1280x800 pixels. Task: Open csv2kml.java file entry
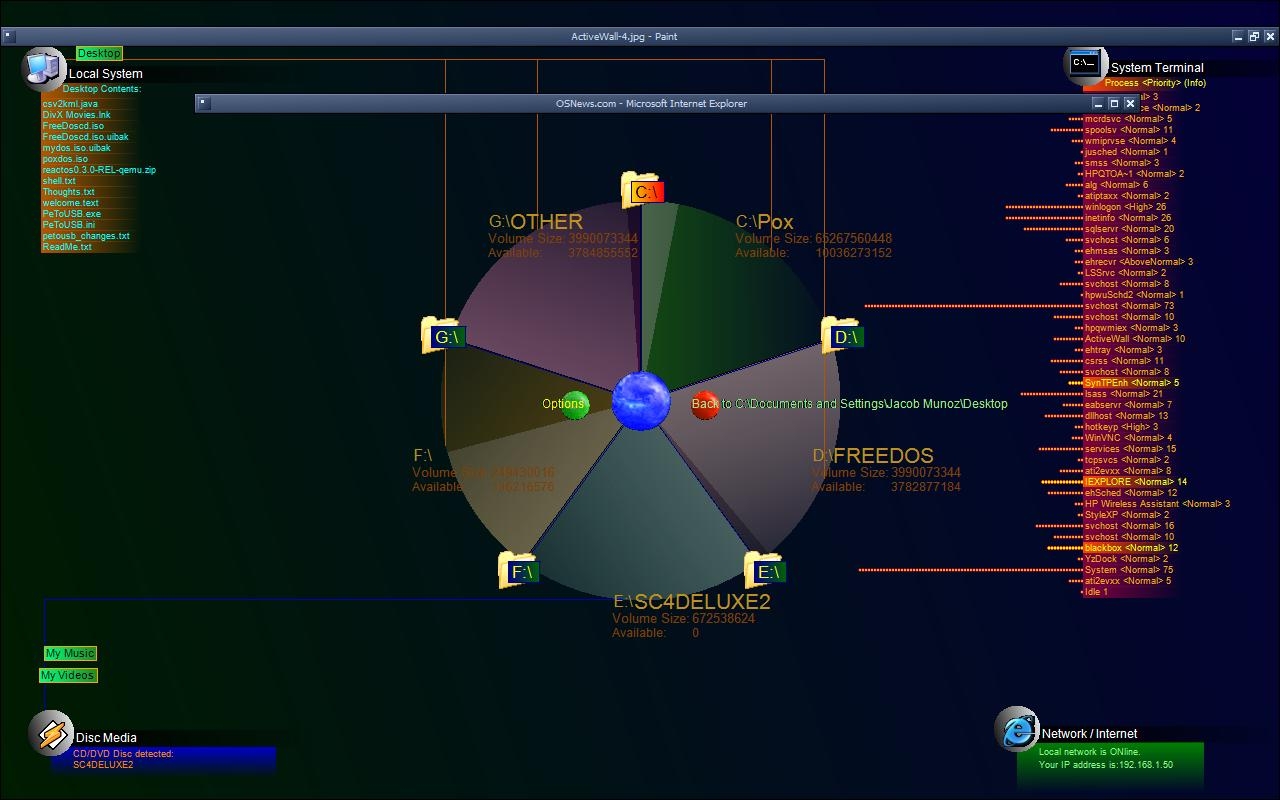click(70, 104)
